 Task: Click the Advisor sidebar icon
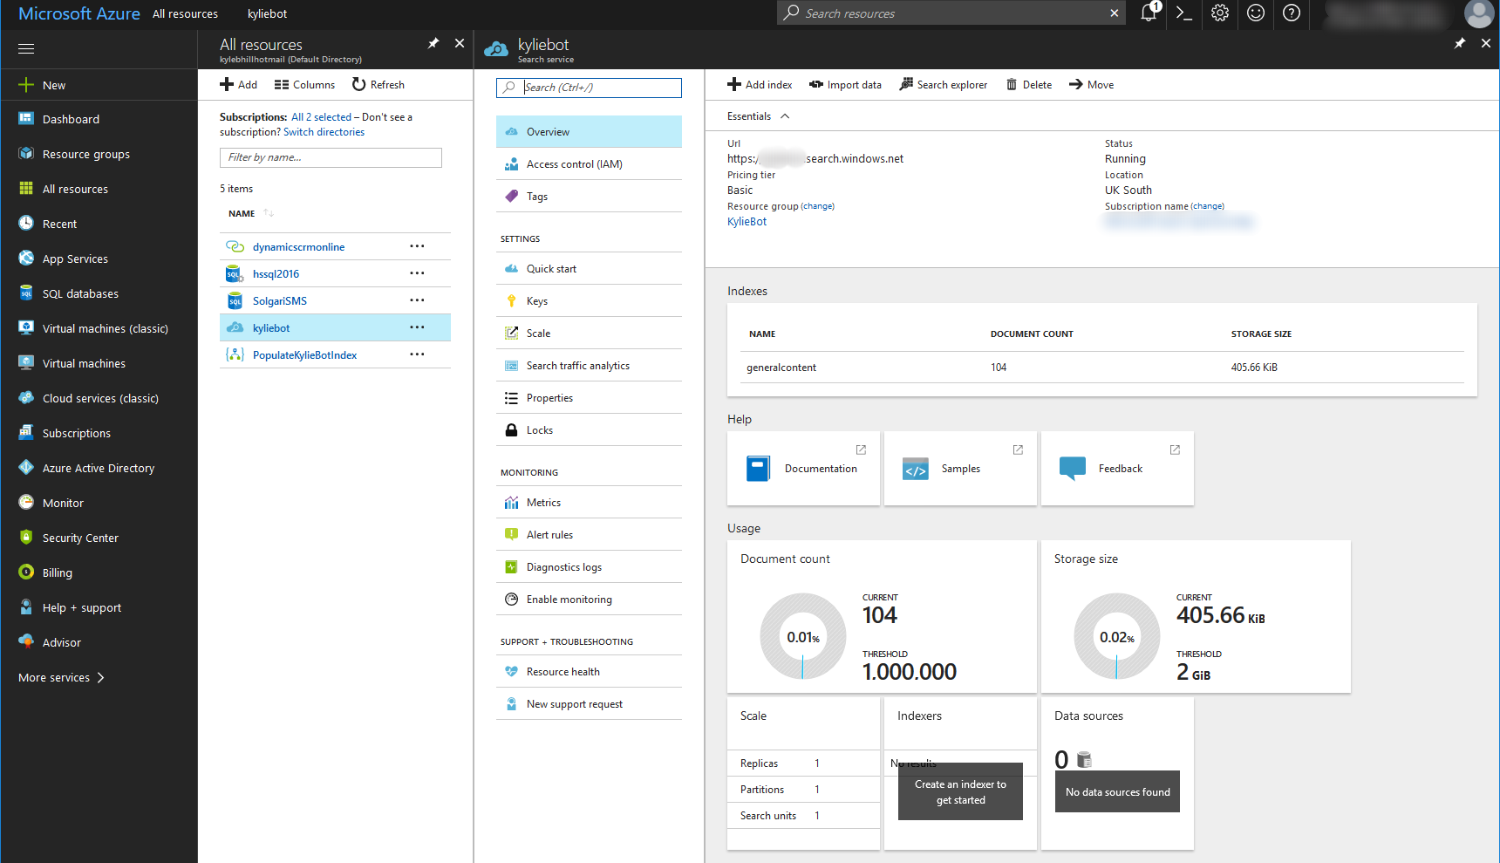(x=26, y=642)
